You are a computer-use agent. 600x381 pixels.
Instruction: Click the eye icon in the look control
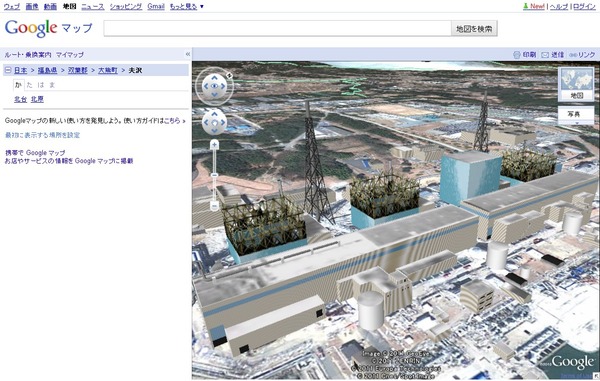pos(214,86)
